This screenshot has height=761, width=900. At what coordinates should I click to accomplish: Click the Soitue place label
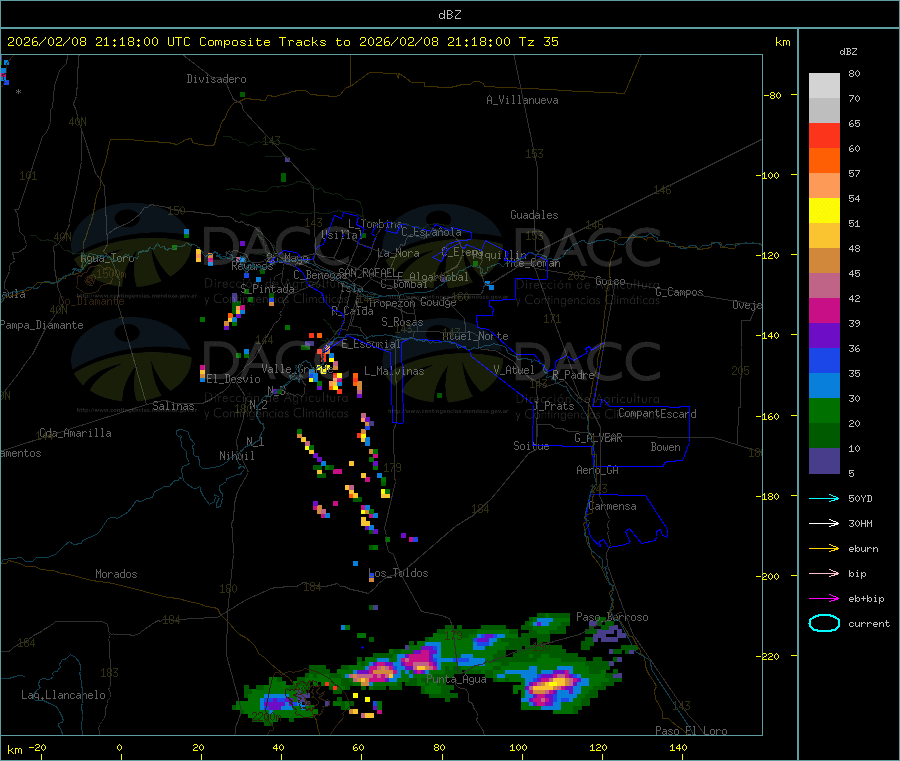point(532,446)
